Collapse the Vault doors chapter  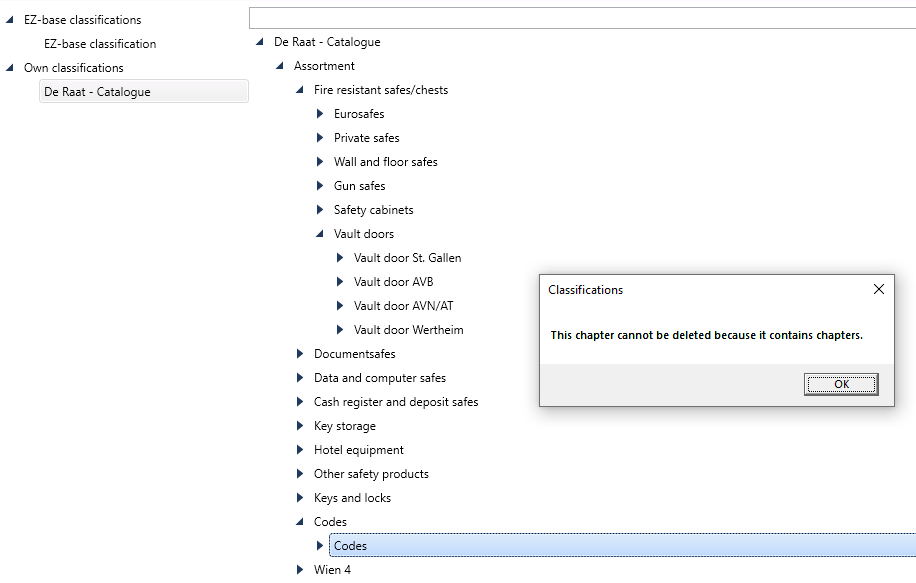tap(320, 234)
